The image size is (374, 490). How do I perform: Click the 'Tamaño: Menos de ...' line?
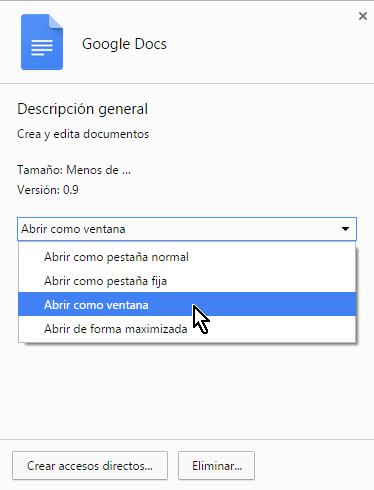(x=74, y=170)
